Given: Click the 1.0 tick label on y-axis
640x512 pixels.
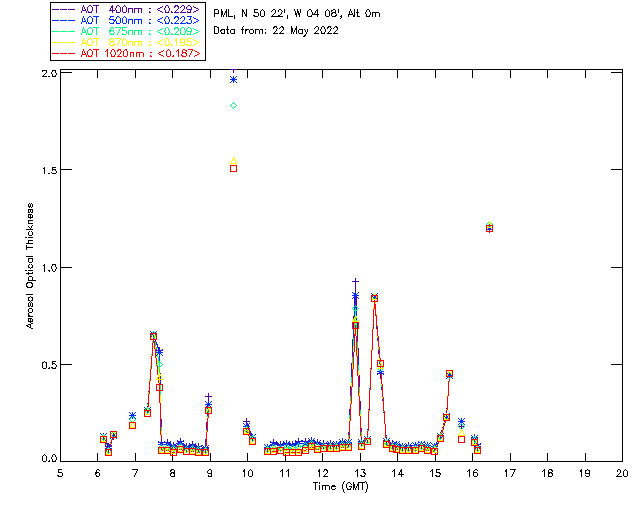Looking at the screenshot, I should tap(49, 268).
